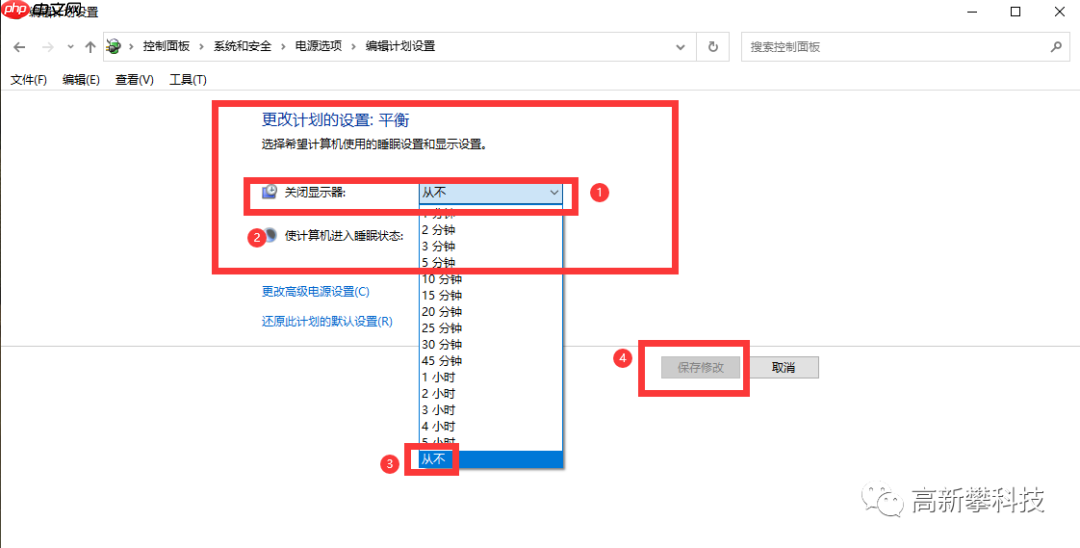Open the 工具(T) menu
This screenshot has height=548, width=1080.
click(188, 80)
